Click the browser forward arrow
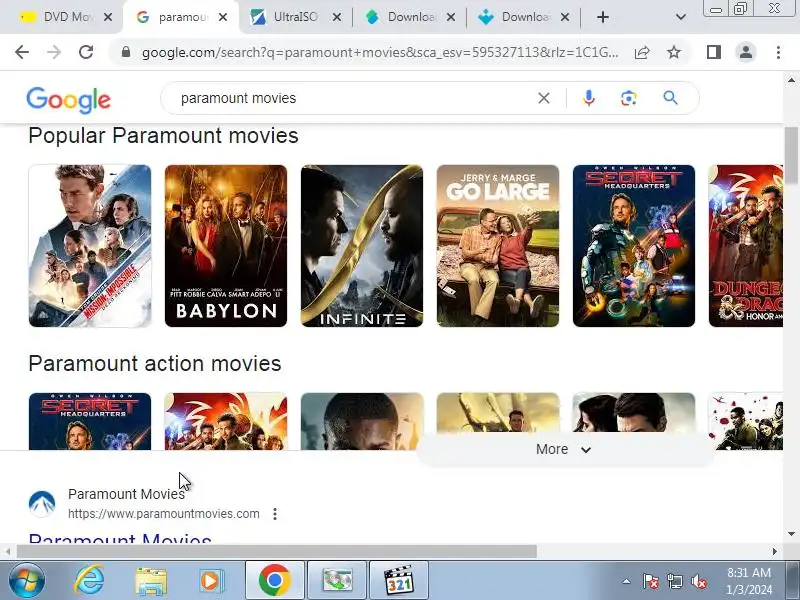The height and width of the screenshot is (600, 800). (x=54, y=52)
